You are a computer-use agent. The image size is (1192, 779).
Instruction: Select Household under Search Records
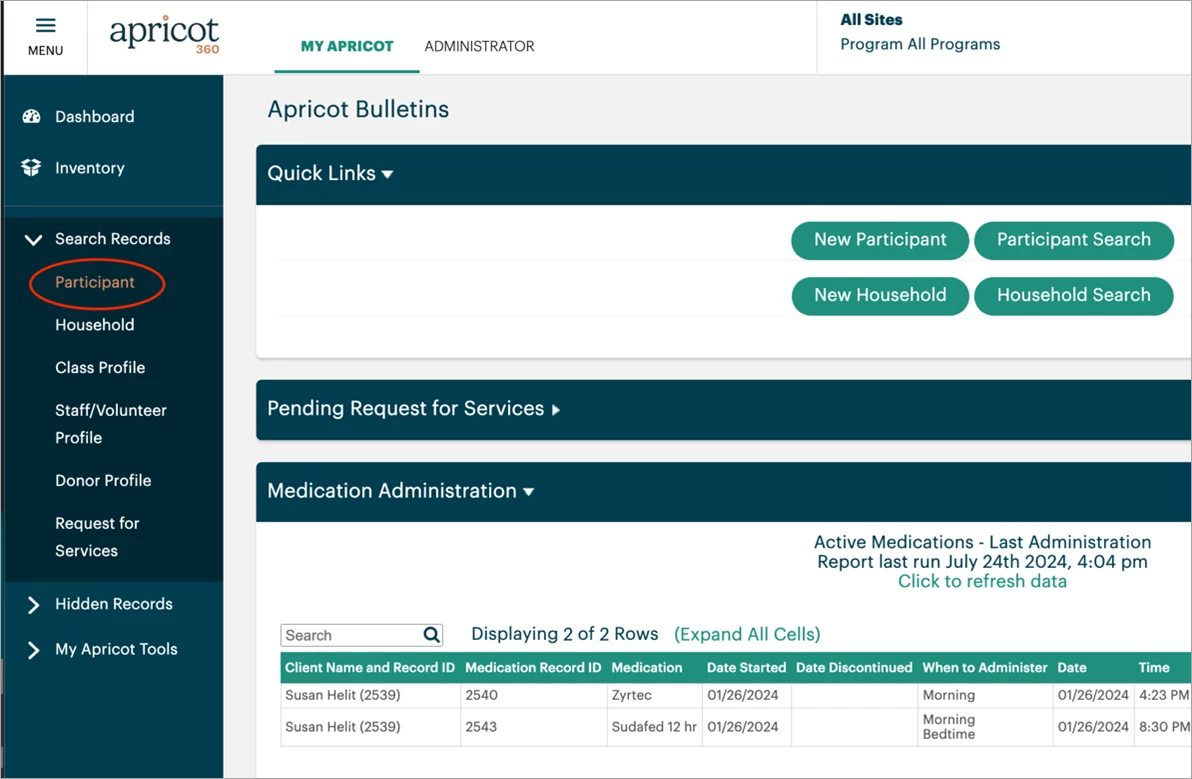point(94,325)
